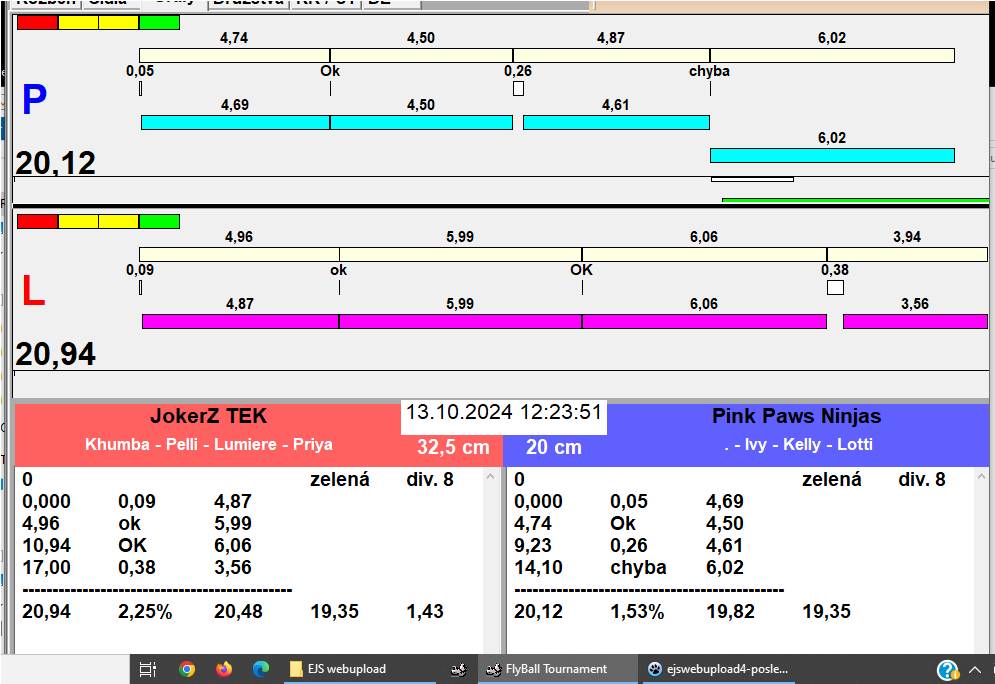Click the blue help question mark icon
This screenshot has height=684, width=995.
tap(947, 670)
